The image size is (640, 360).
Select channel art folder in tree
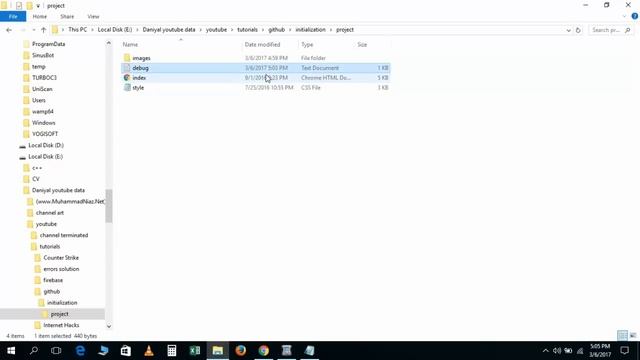(x=49, y=213)
